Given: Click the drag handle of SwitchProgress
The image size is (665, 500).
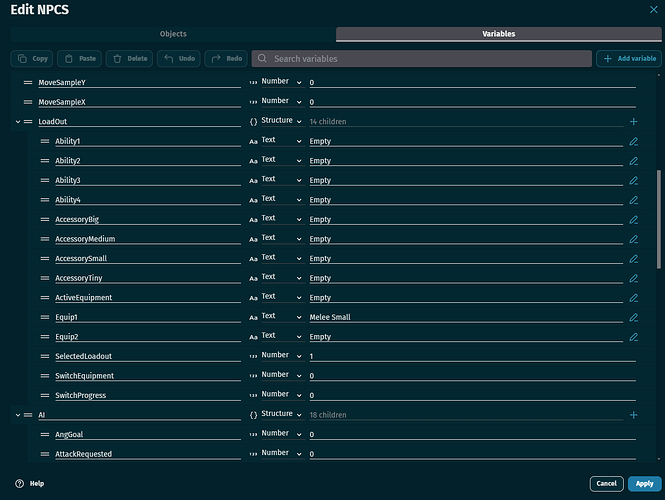Looking at the screenshot, I should tap(45, 395).
